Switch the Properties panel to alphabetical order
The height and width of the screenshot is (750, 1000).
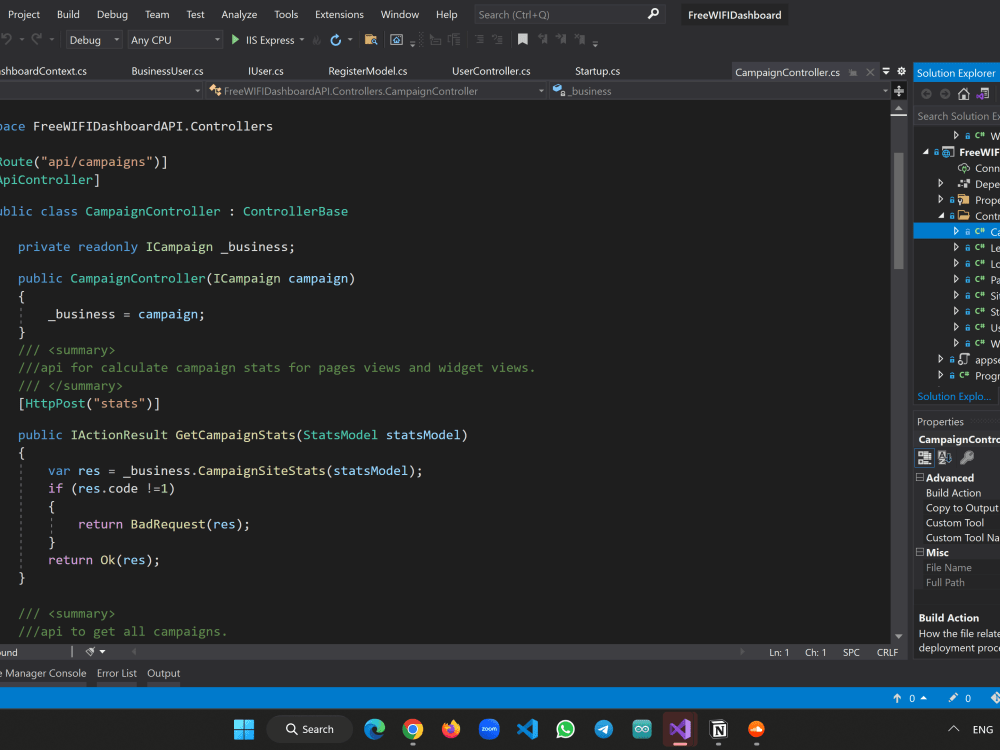(x=944, y=457)
